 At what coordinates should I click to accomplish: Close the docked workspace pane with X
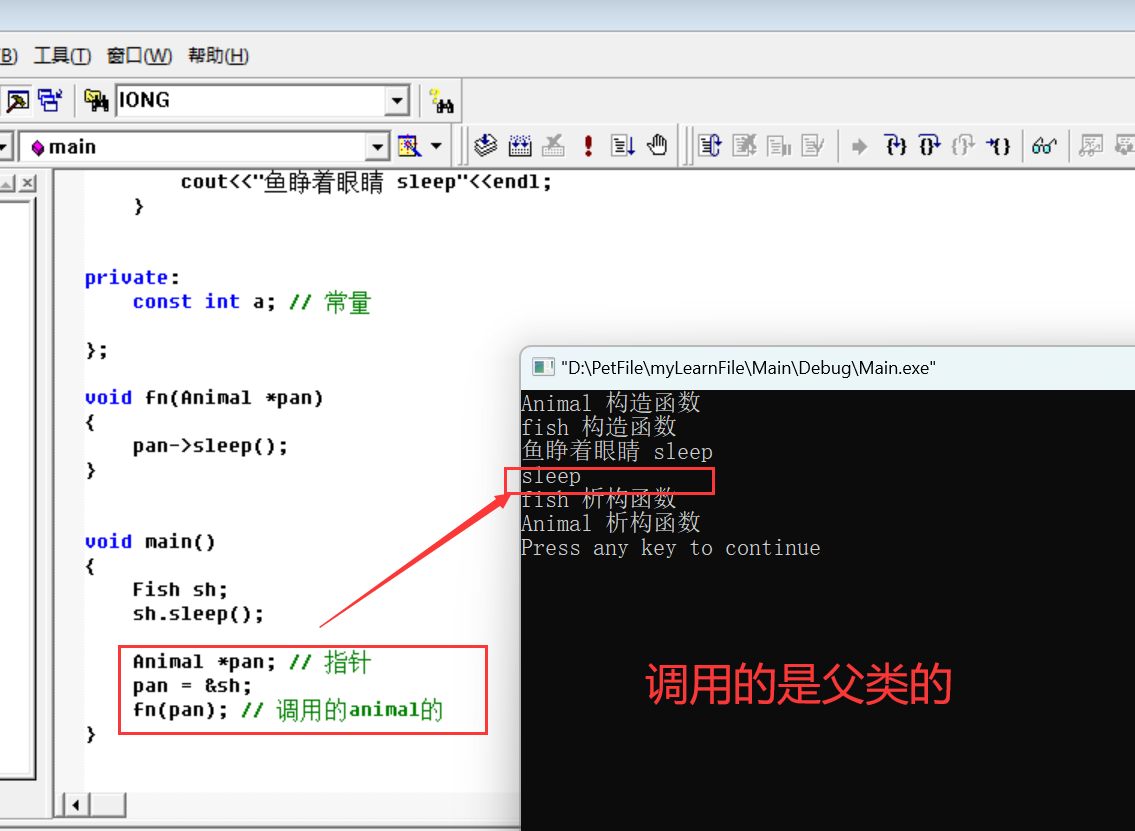pos(28,183)
